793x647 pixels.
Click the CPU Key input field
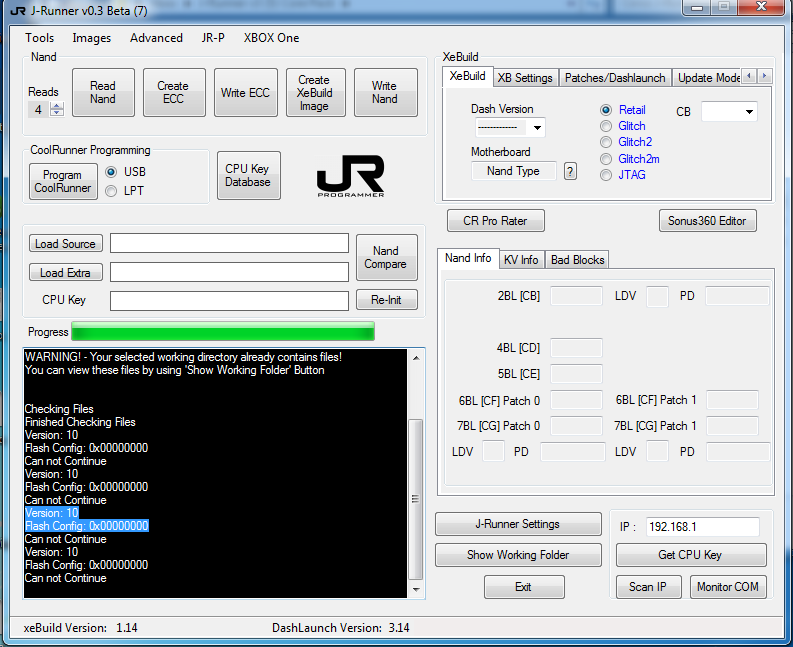[x=229, y=300]
